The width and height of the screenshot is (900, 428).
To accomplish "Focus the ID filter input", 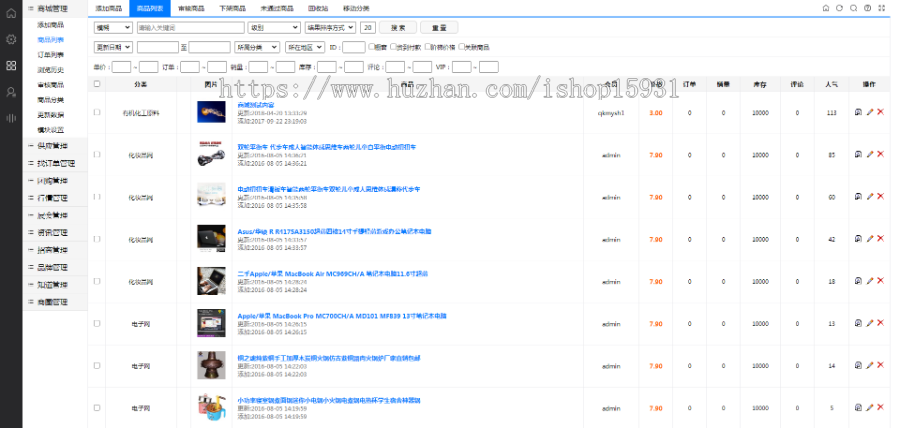I will click(354, 47).
